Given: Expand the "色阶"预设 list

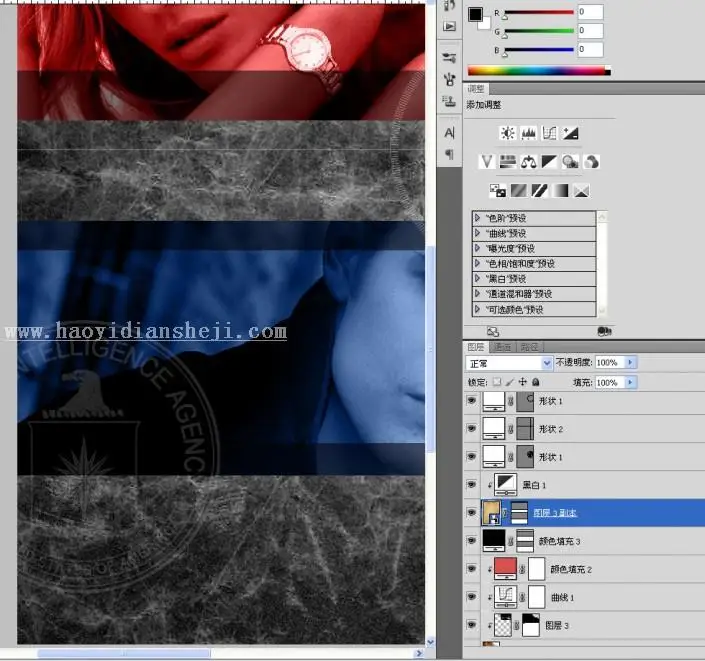Looking at the screenshot, I should [477, 218].
